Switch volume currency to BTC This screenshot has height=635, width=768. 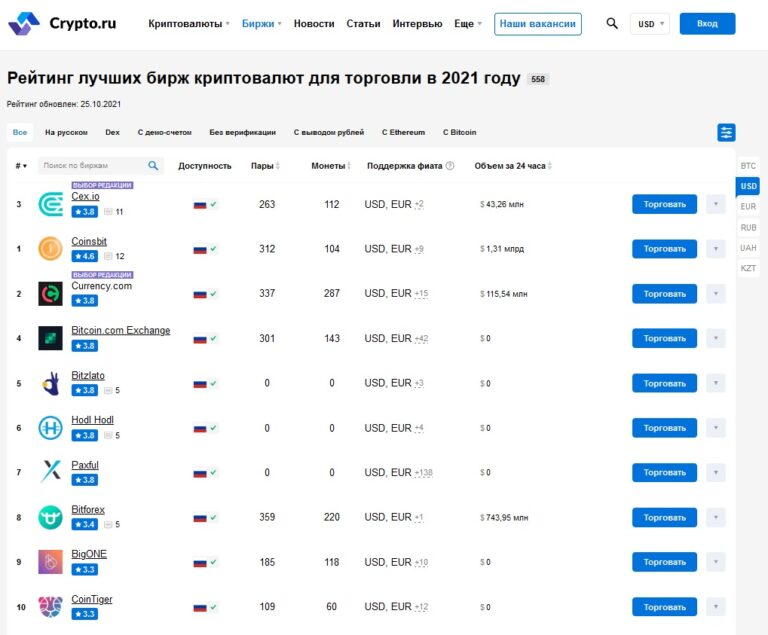point(748,166)
